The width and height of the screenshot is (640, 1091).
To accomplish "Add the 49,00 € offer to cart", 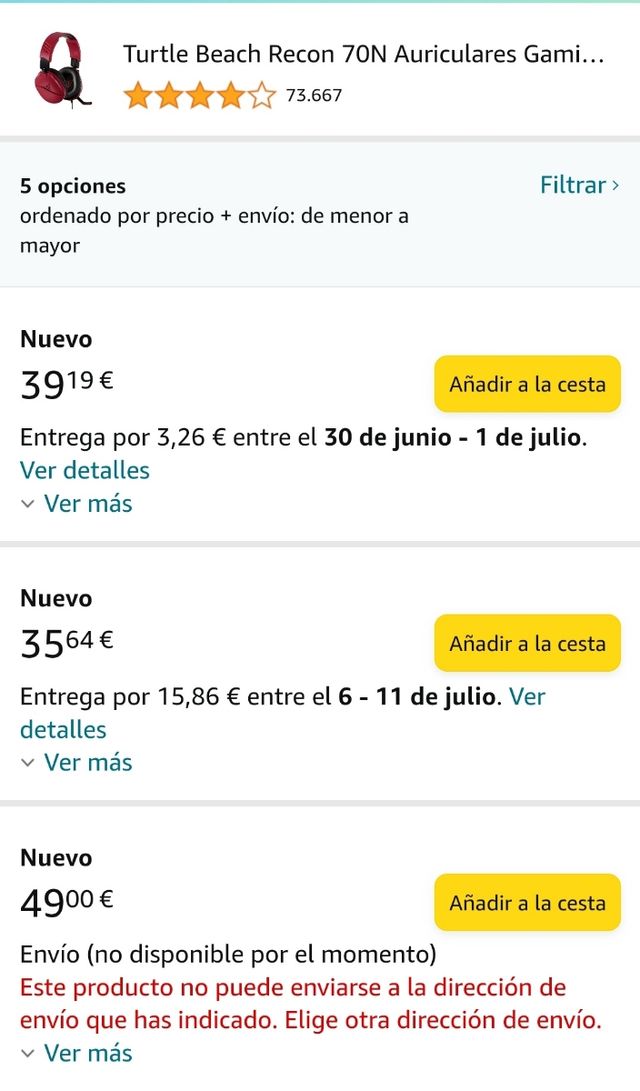I will click(527, 902).
